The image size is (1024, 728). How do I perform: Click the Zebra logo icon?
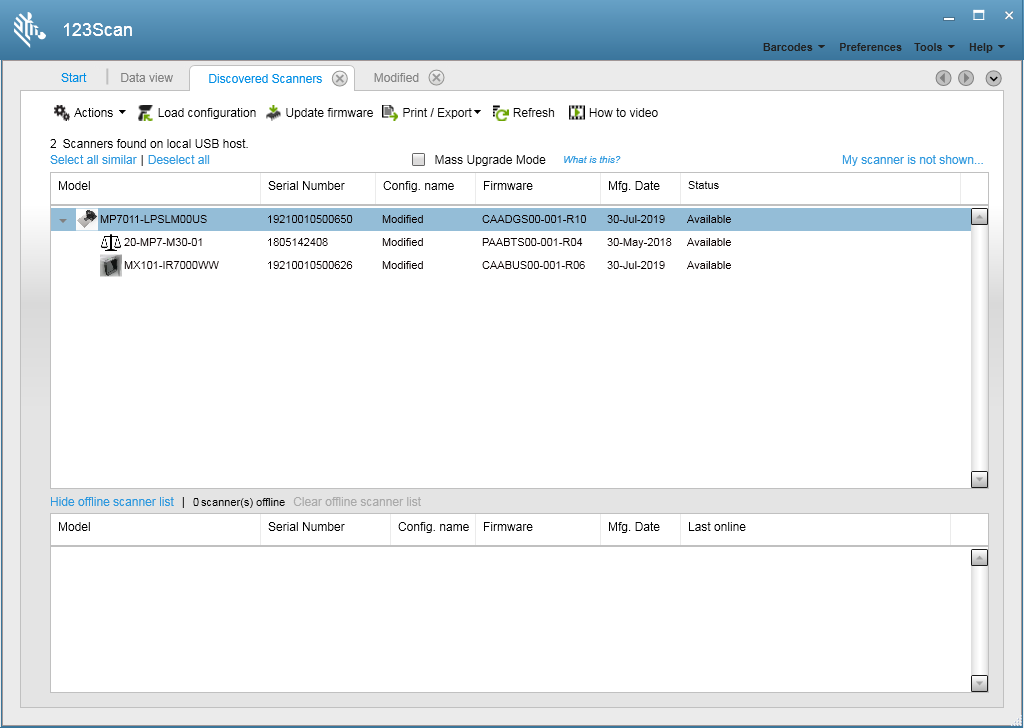[x=30, y=29]
